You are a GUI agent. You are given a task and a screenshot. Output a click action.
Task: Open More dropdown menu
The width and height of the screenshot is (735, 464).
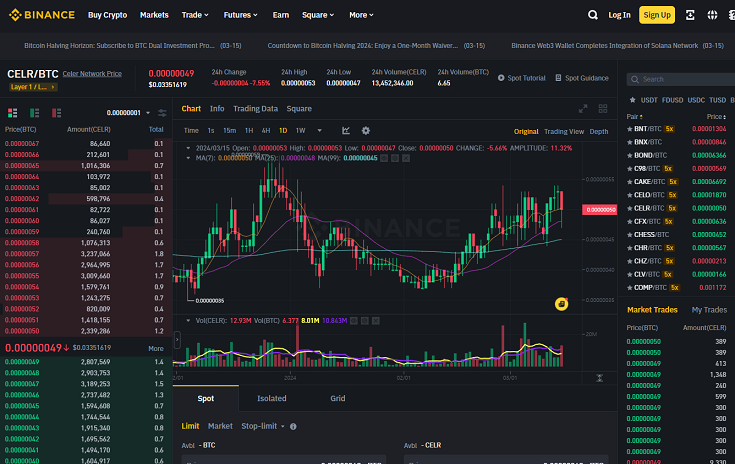(x=361, y=15)
